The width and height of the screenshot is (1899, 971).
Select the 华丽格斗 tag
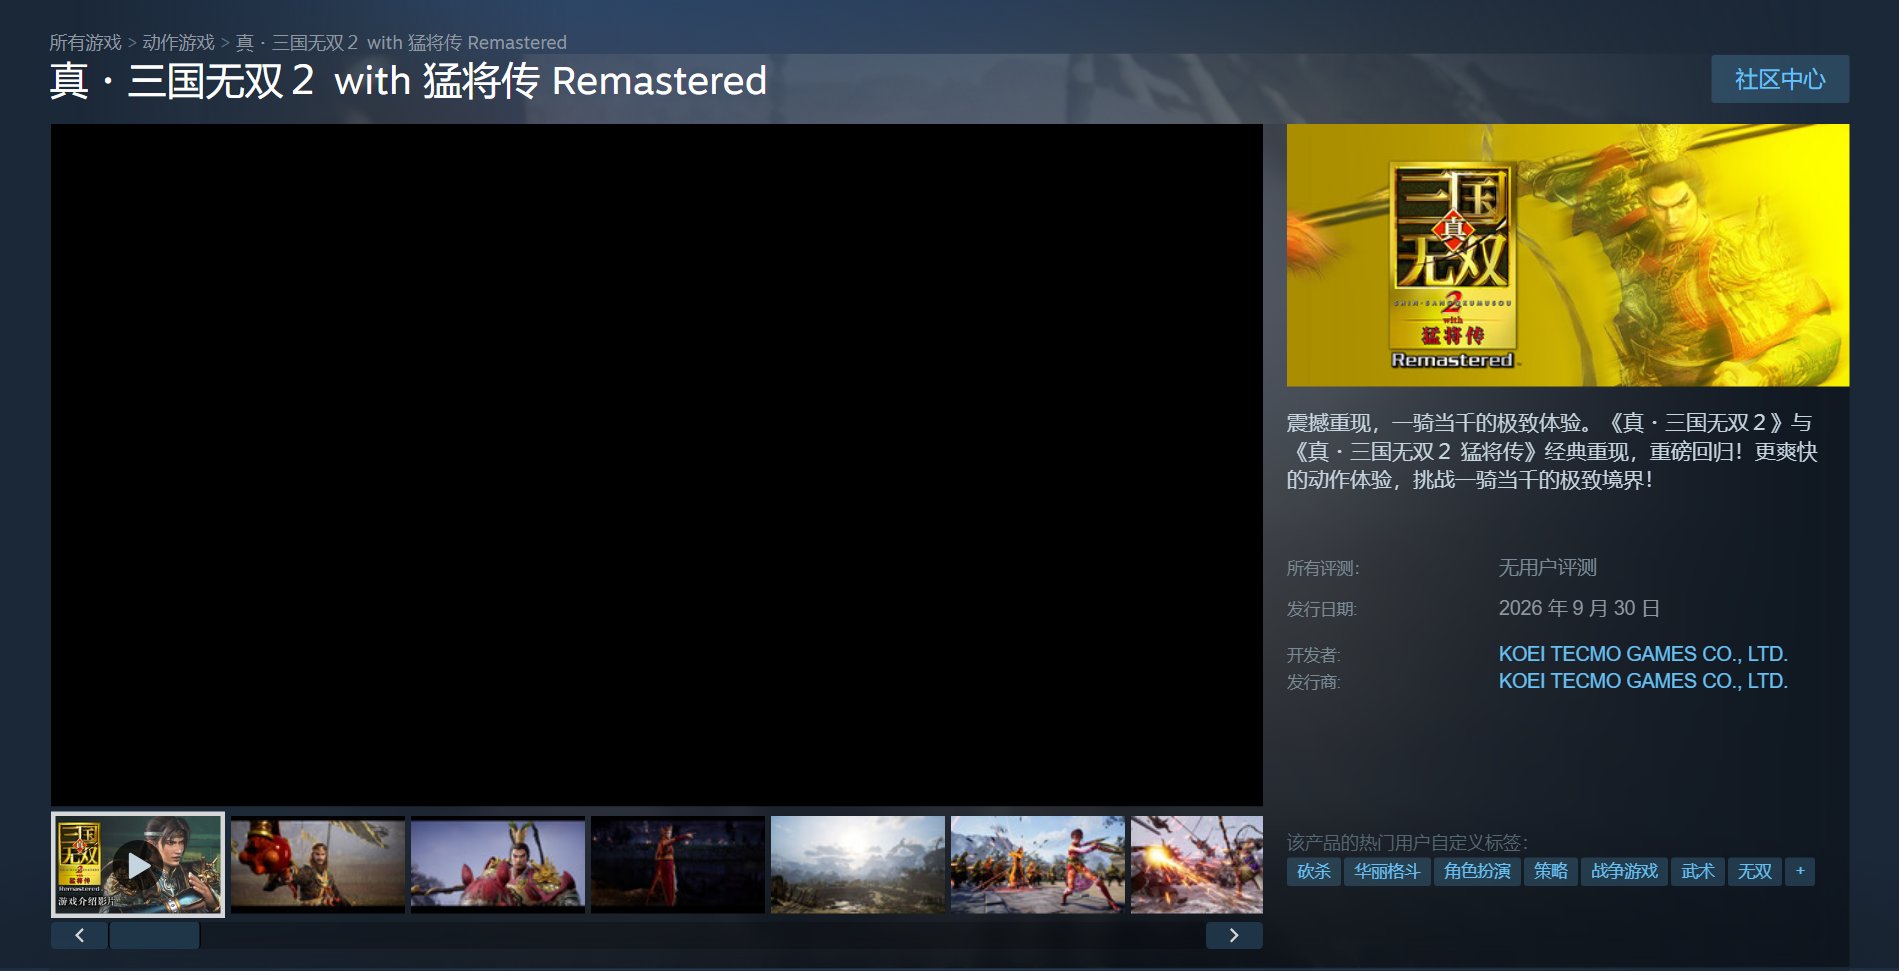pos(1387,871)
